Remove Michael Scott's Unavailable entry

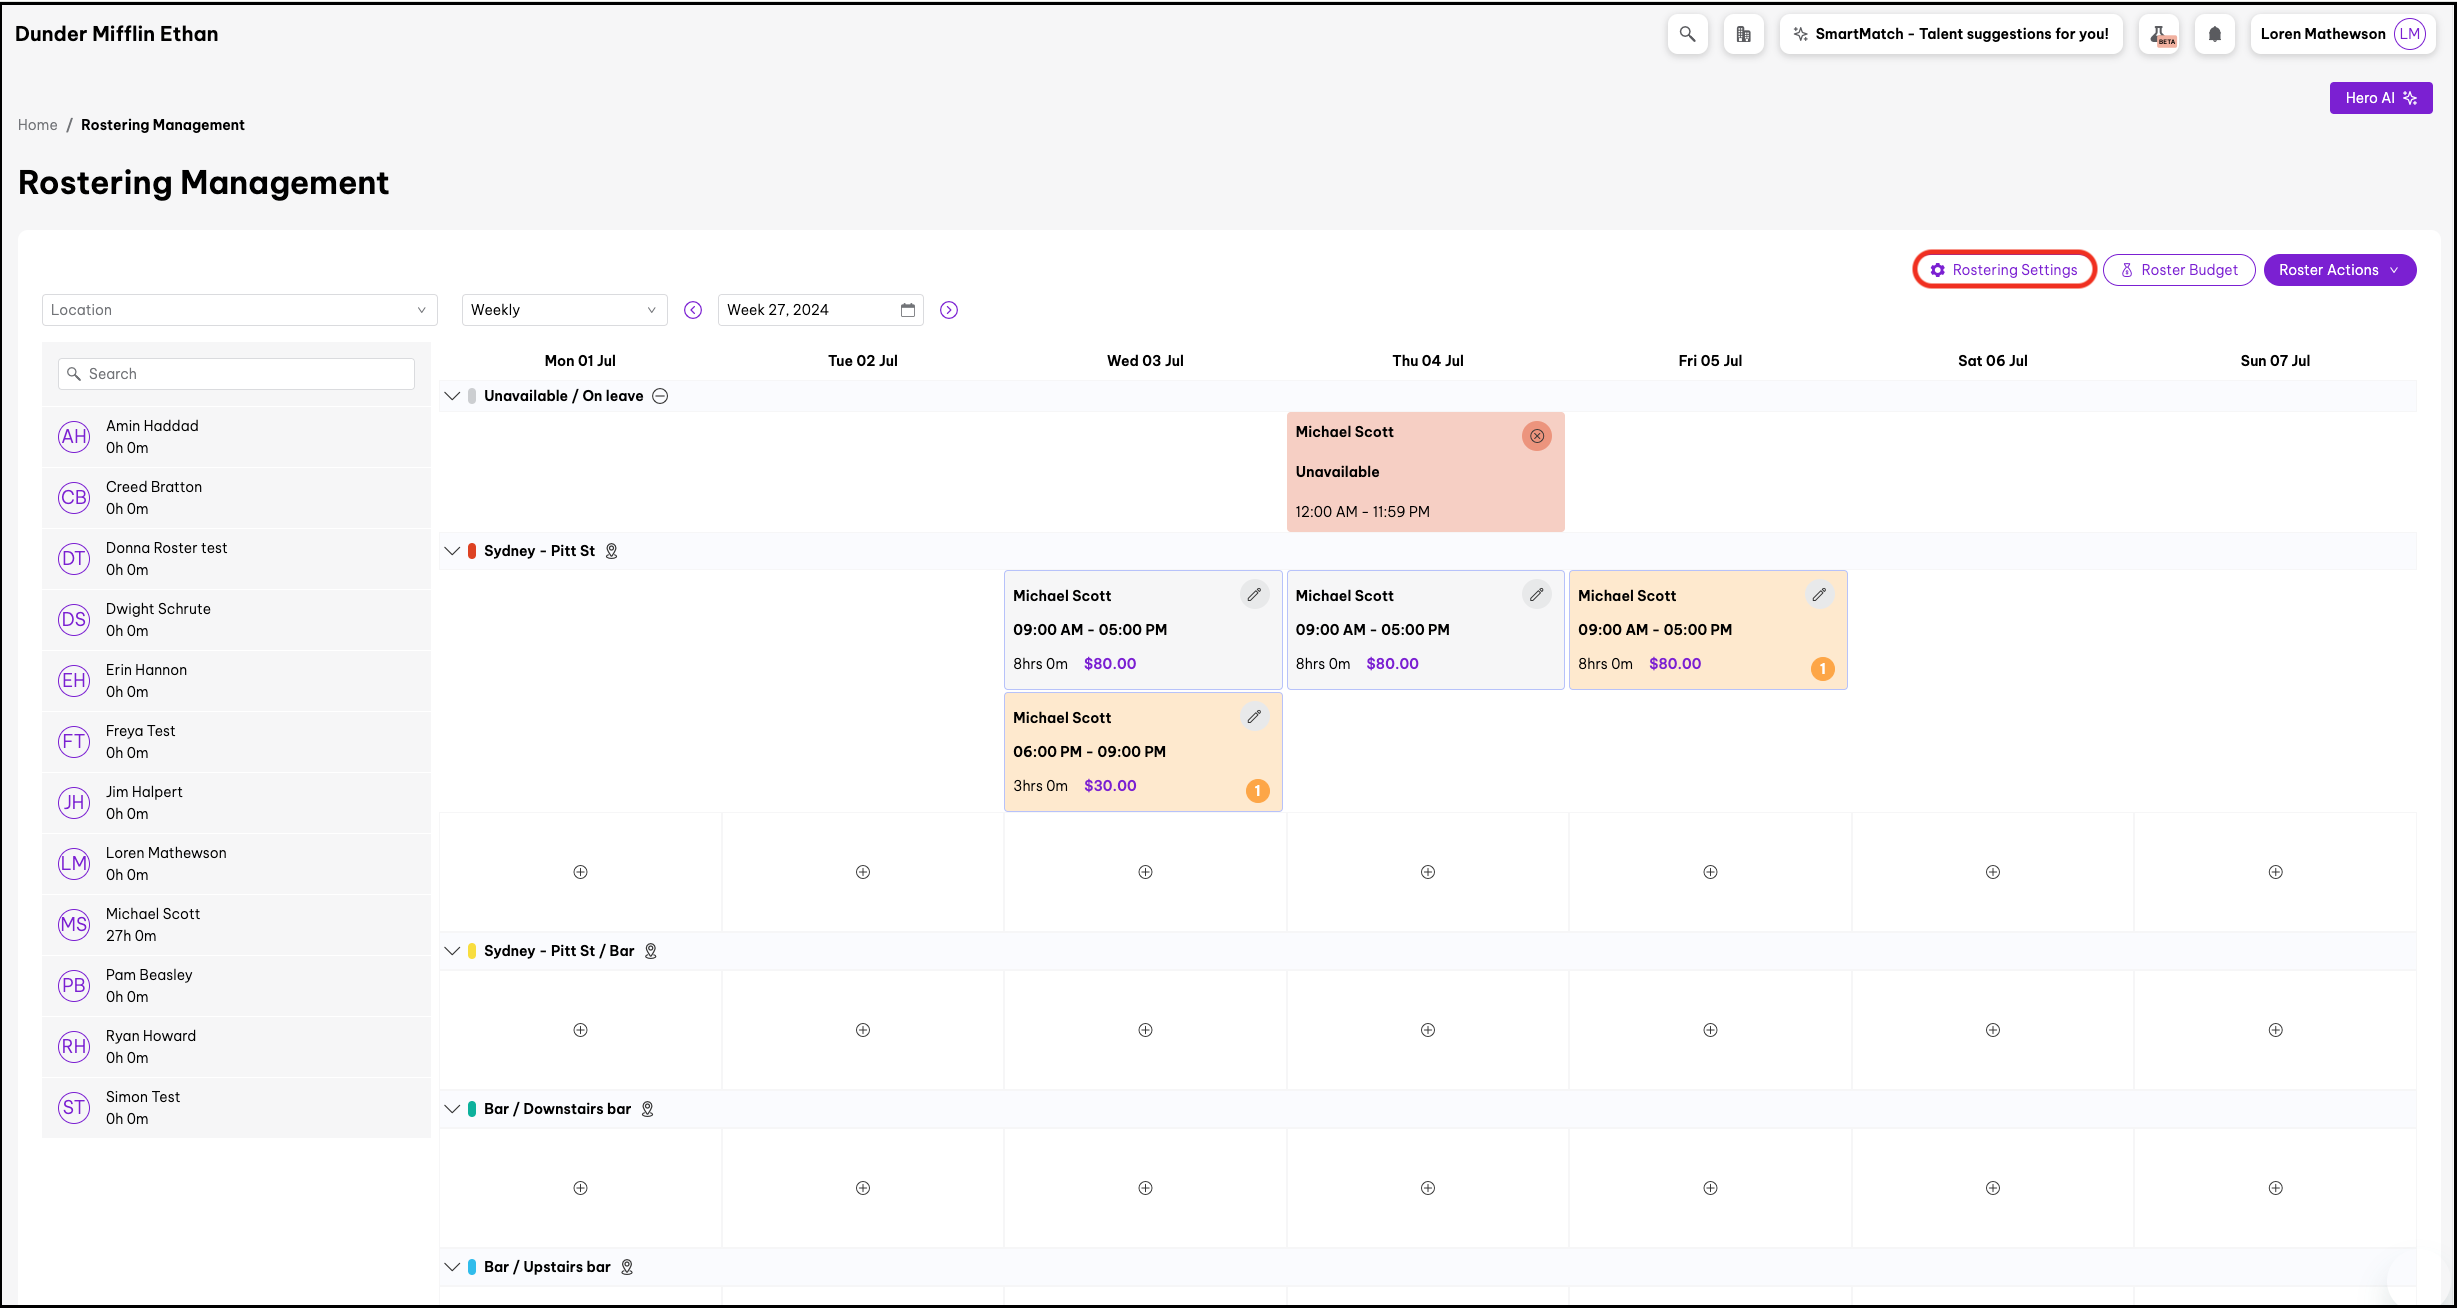1536,436
